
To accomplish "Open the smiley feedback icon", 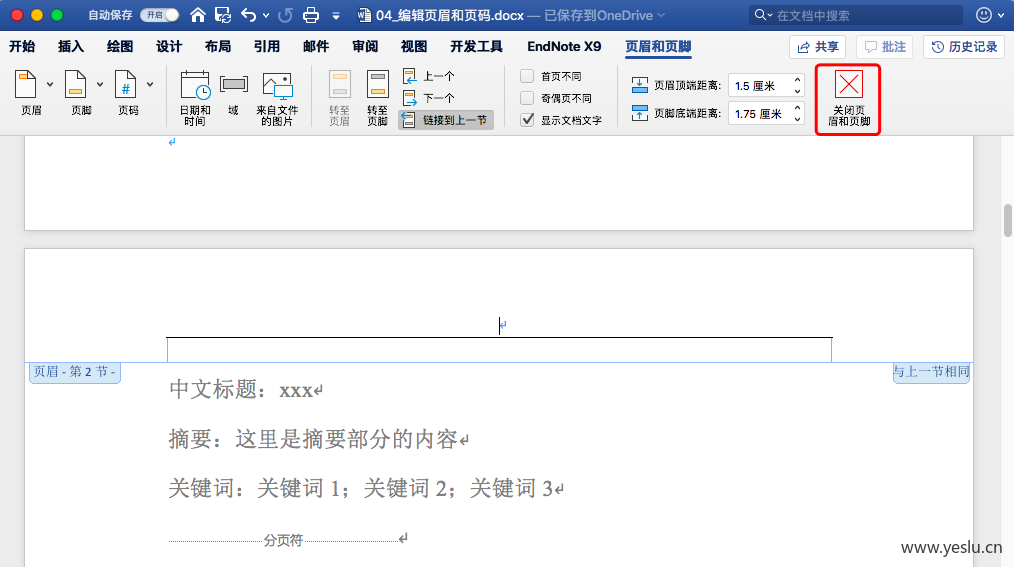I will point(984,15).
